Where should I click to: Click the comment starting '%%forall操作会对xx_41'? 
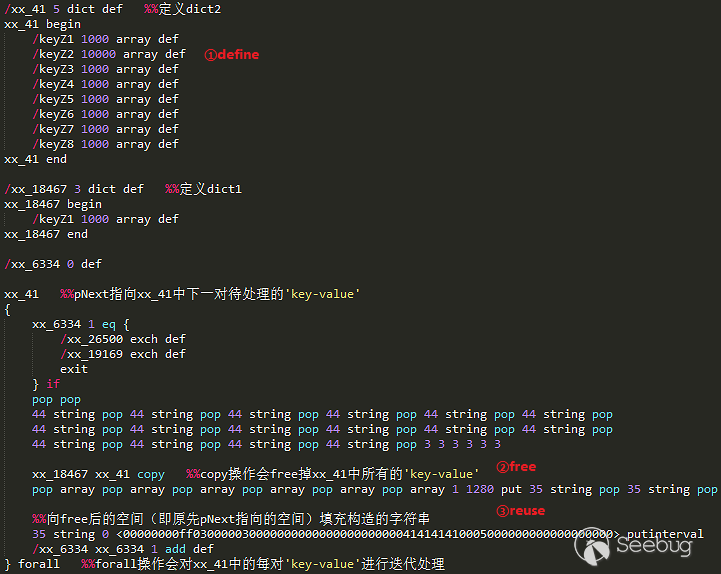(263, 564)
